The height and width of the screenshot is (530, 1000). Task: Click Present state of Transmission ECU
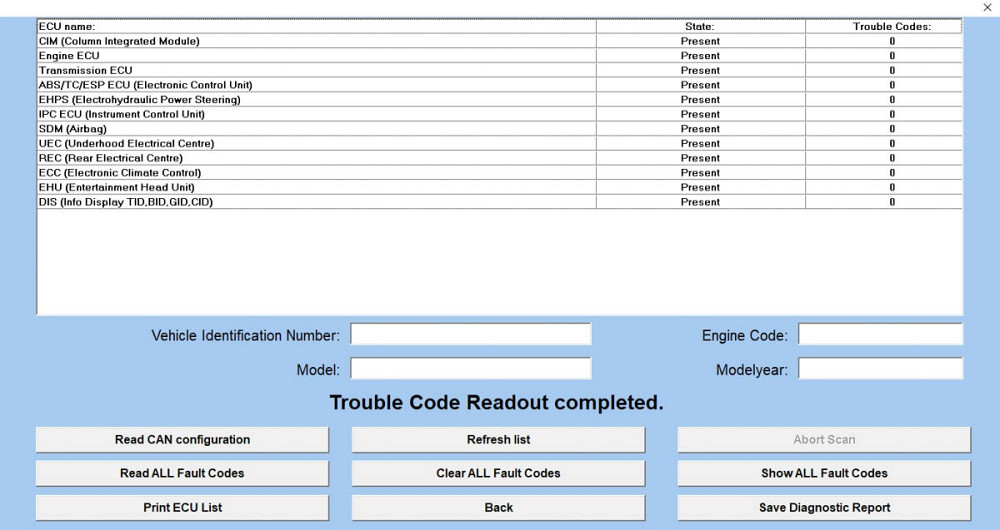[x=700, y=70]
